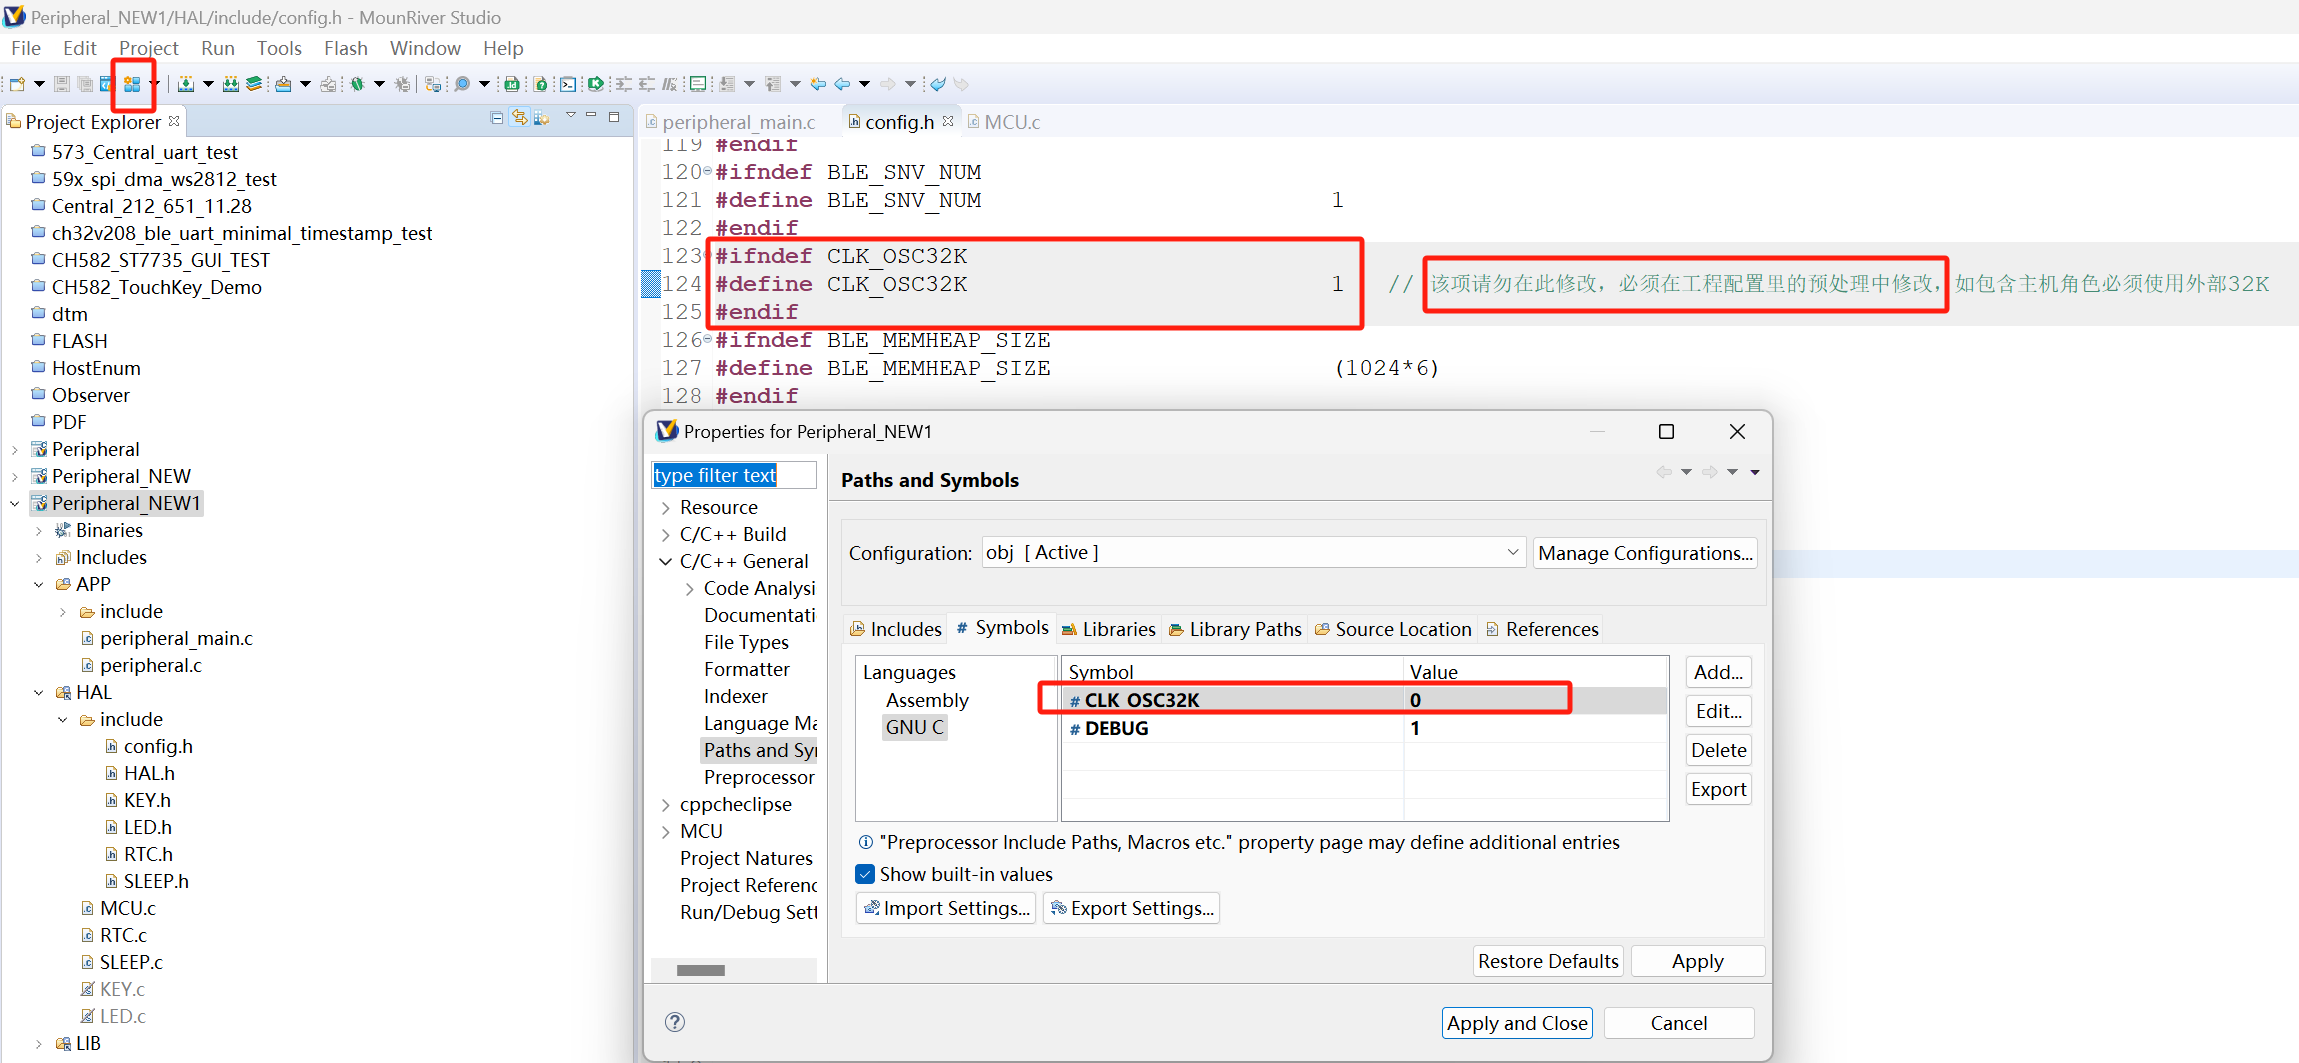The height and width of the screenshot is (1063, 2299).
Task: Click the Import Settings... button
Action: pyautogui.click(x=946, y=908)
